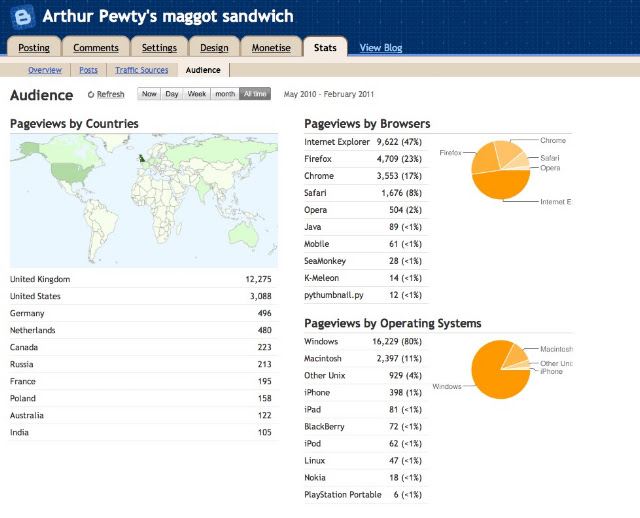Select the Stats tab
The image size is (640, 518).
pos(325,48)
